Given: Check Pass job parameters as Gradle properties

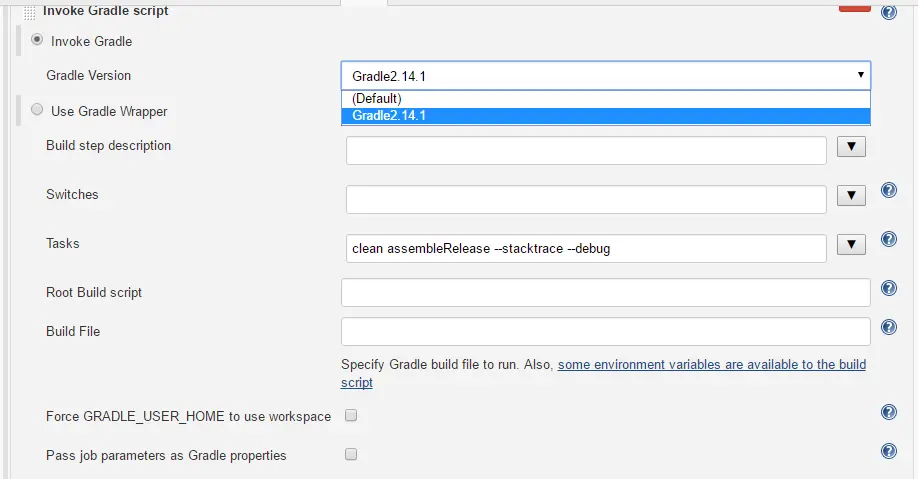Looking at the screenshot, I should point(351,454).
